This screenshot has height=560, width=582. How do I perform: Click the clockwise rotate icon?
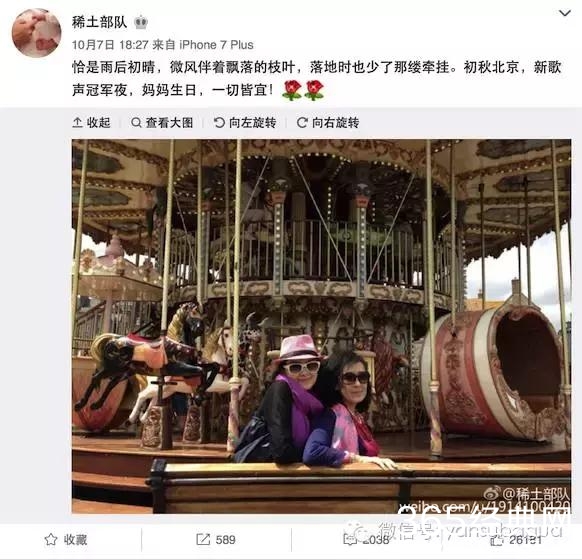tap(302, 122)
